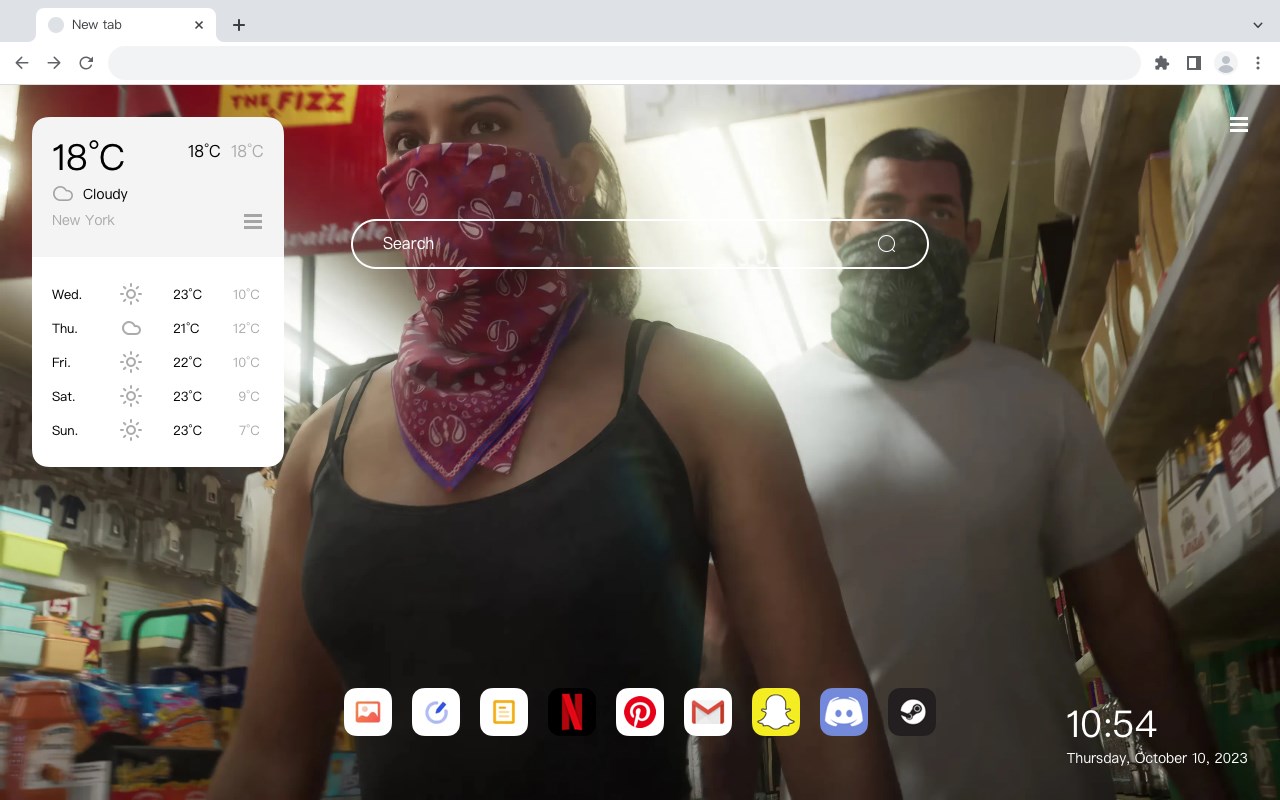Click the large 18°C current temperature
Image resolution: width=1280 pixels, height=800 pixels.
(88, 157)
